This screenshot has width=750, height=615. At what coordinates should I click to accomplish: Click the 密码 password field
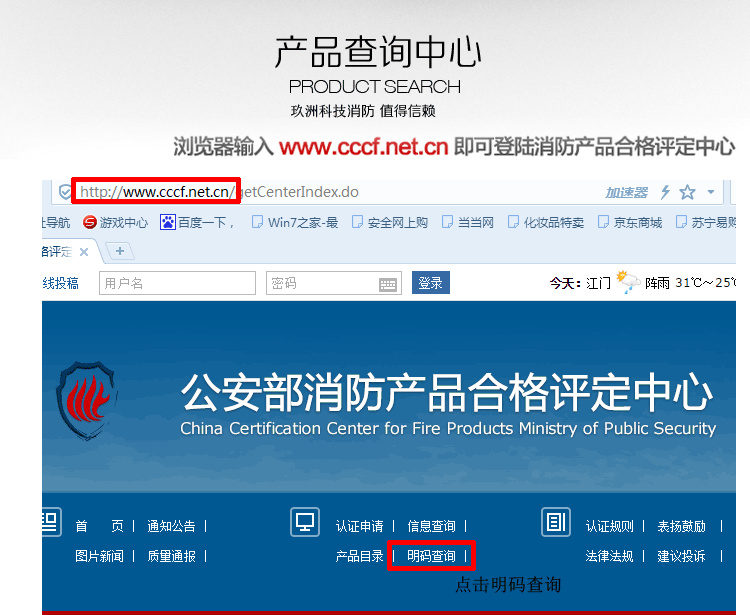point(333,283)
